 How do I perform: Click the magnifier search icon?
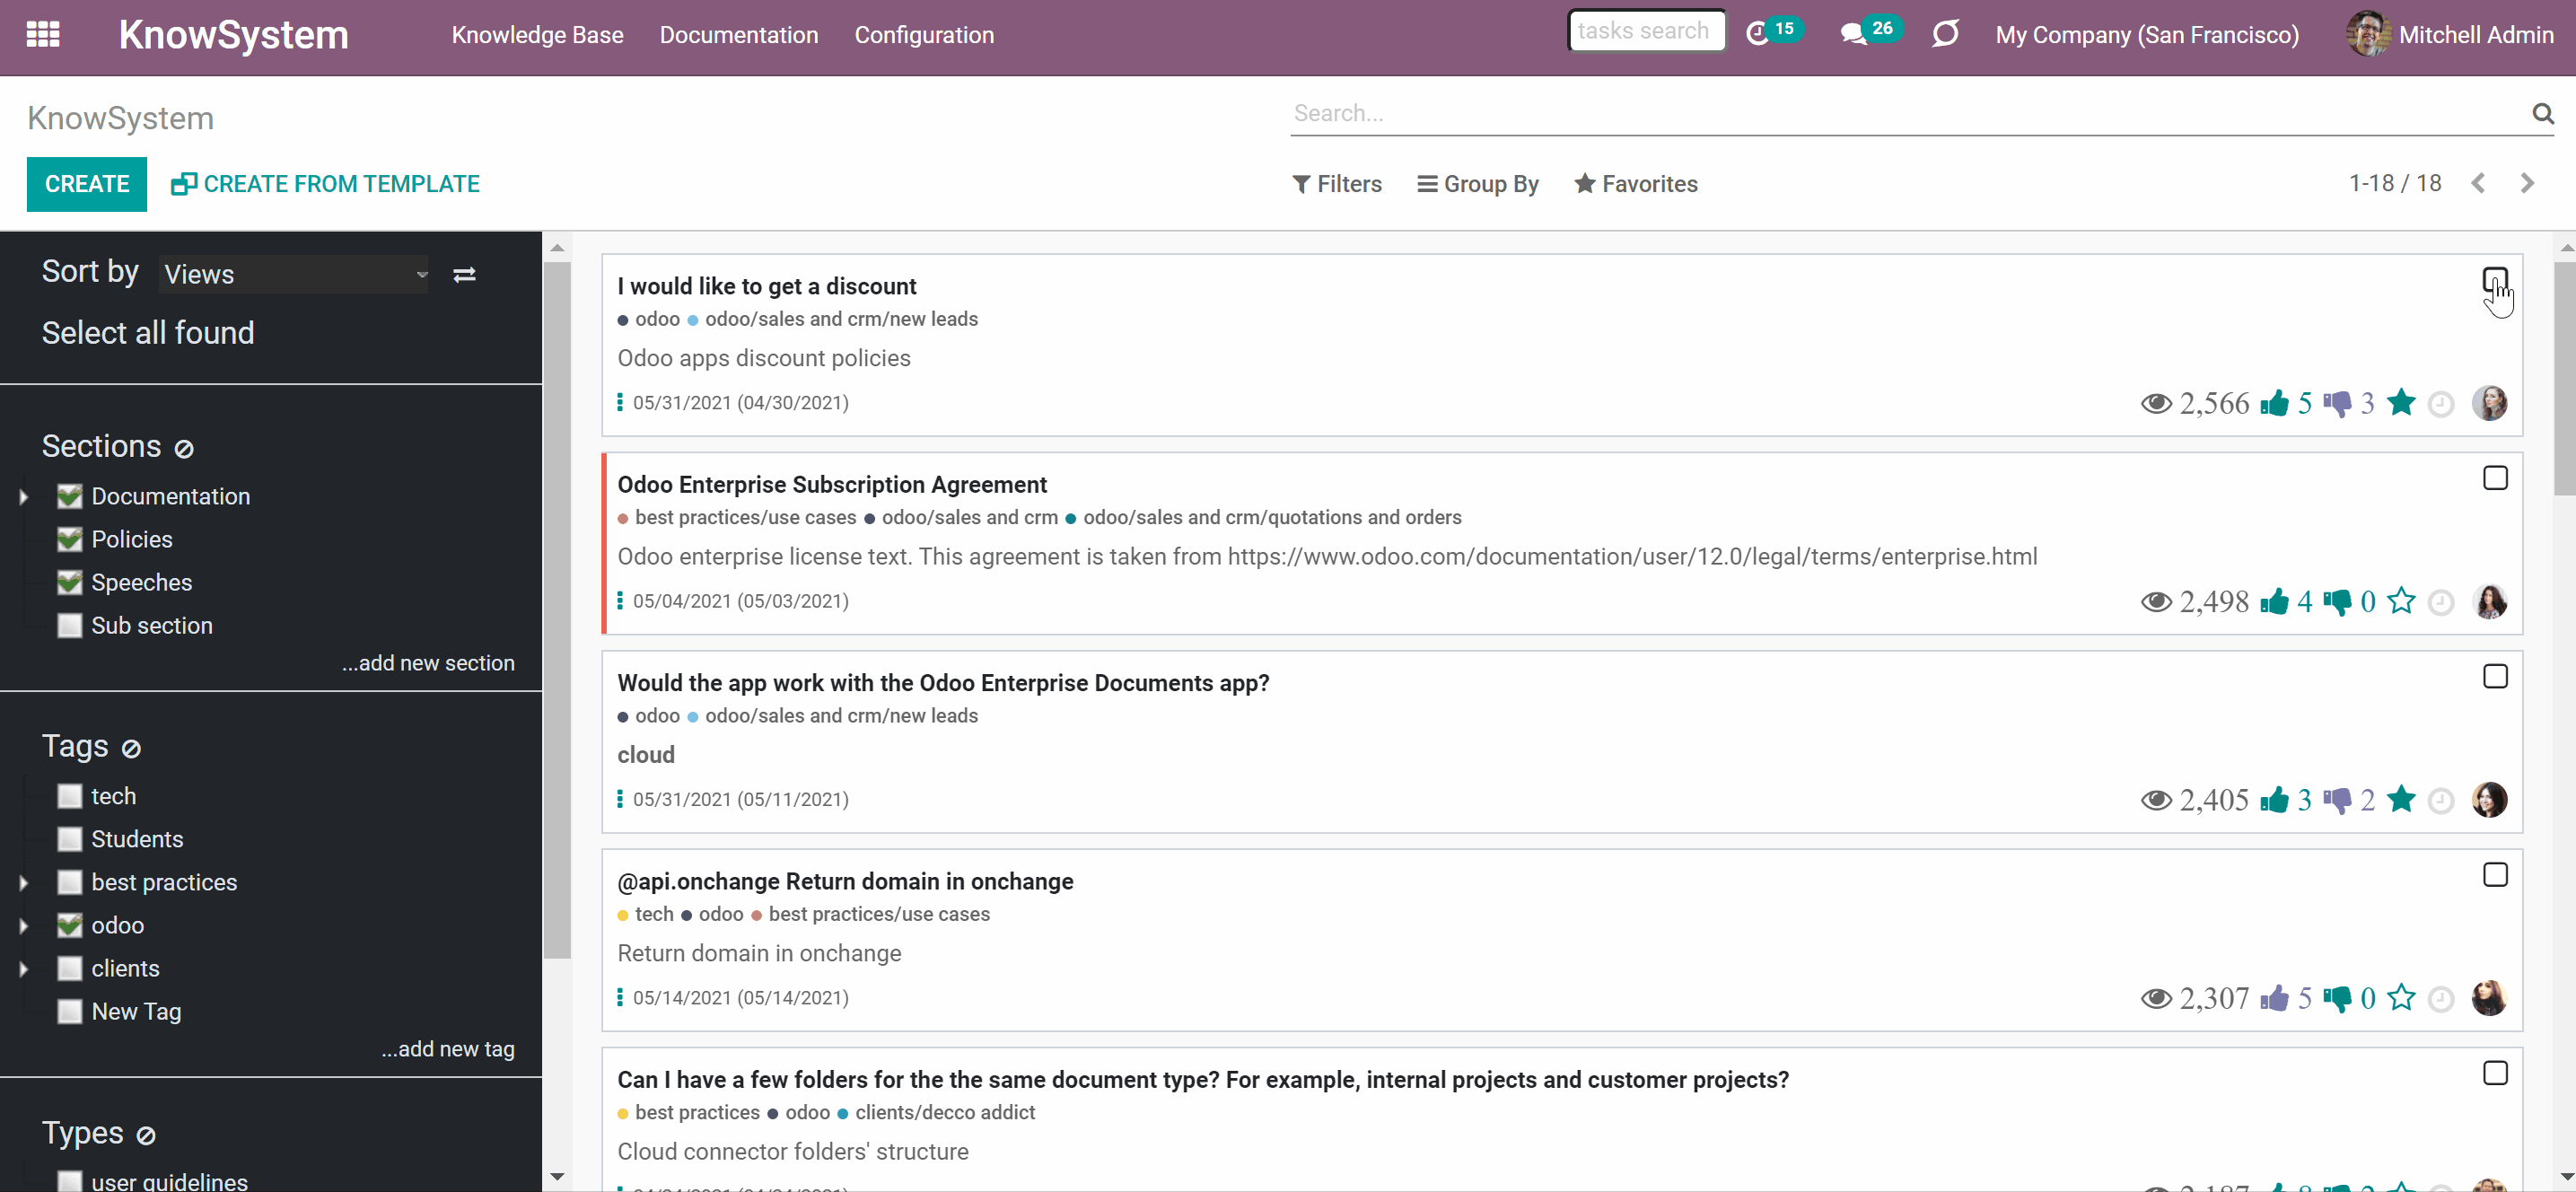coord(2542,113)
